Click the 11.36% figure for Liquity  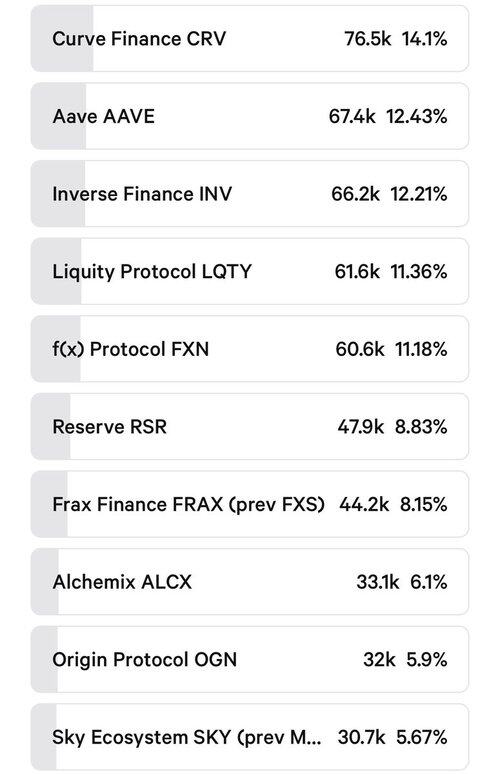click(x=419, y=271)
